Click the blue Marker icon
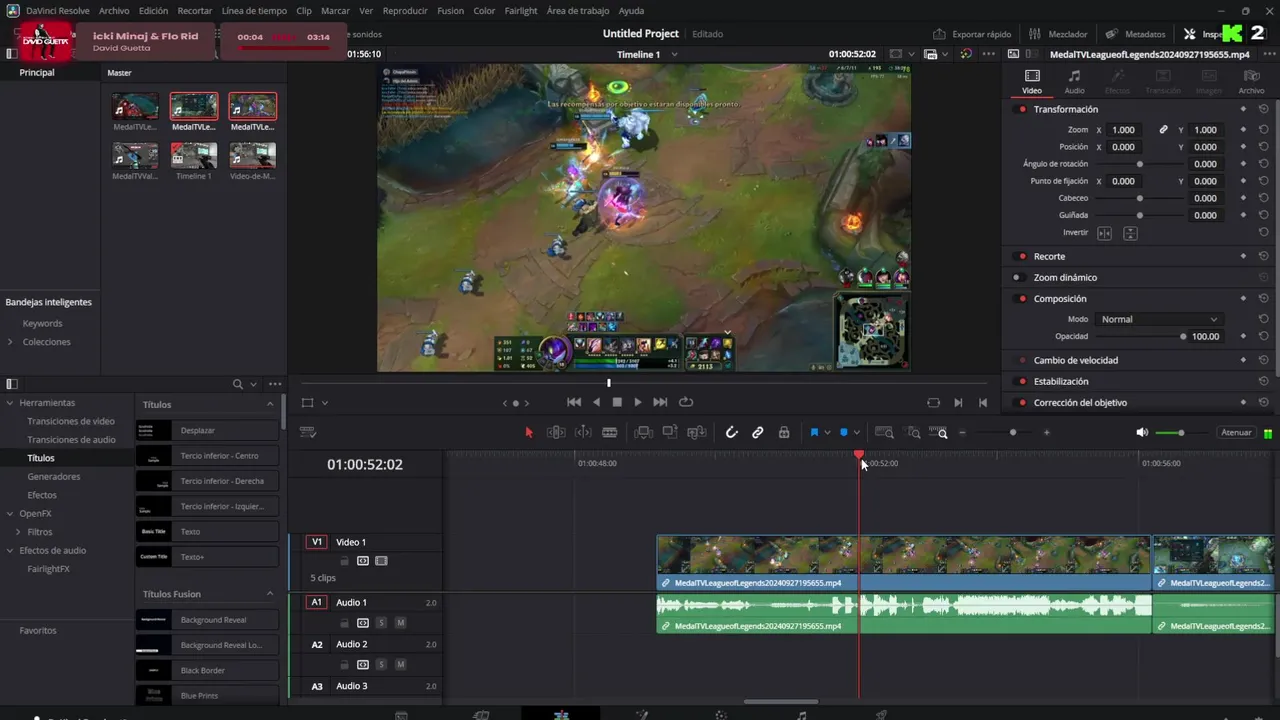Image resolution: width=1280 pixels, height=720 pixels. [844, 432]
